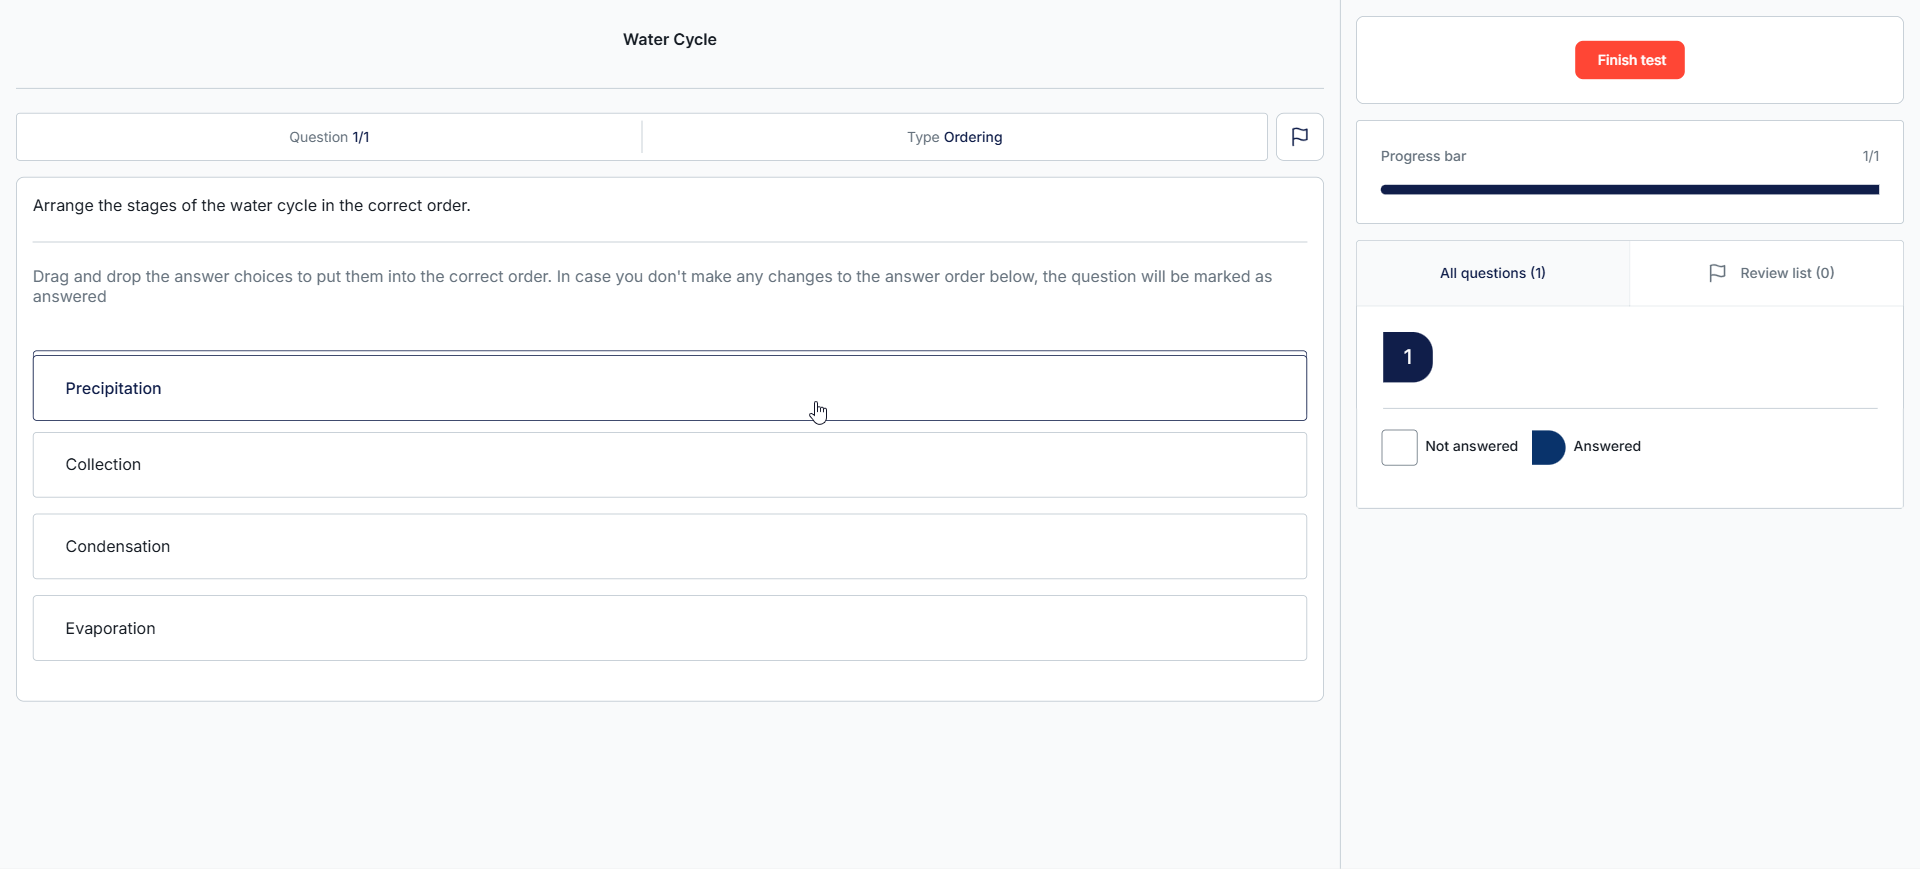
Task: Select the Collection answer choice
Action: [x=669, y=465]
